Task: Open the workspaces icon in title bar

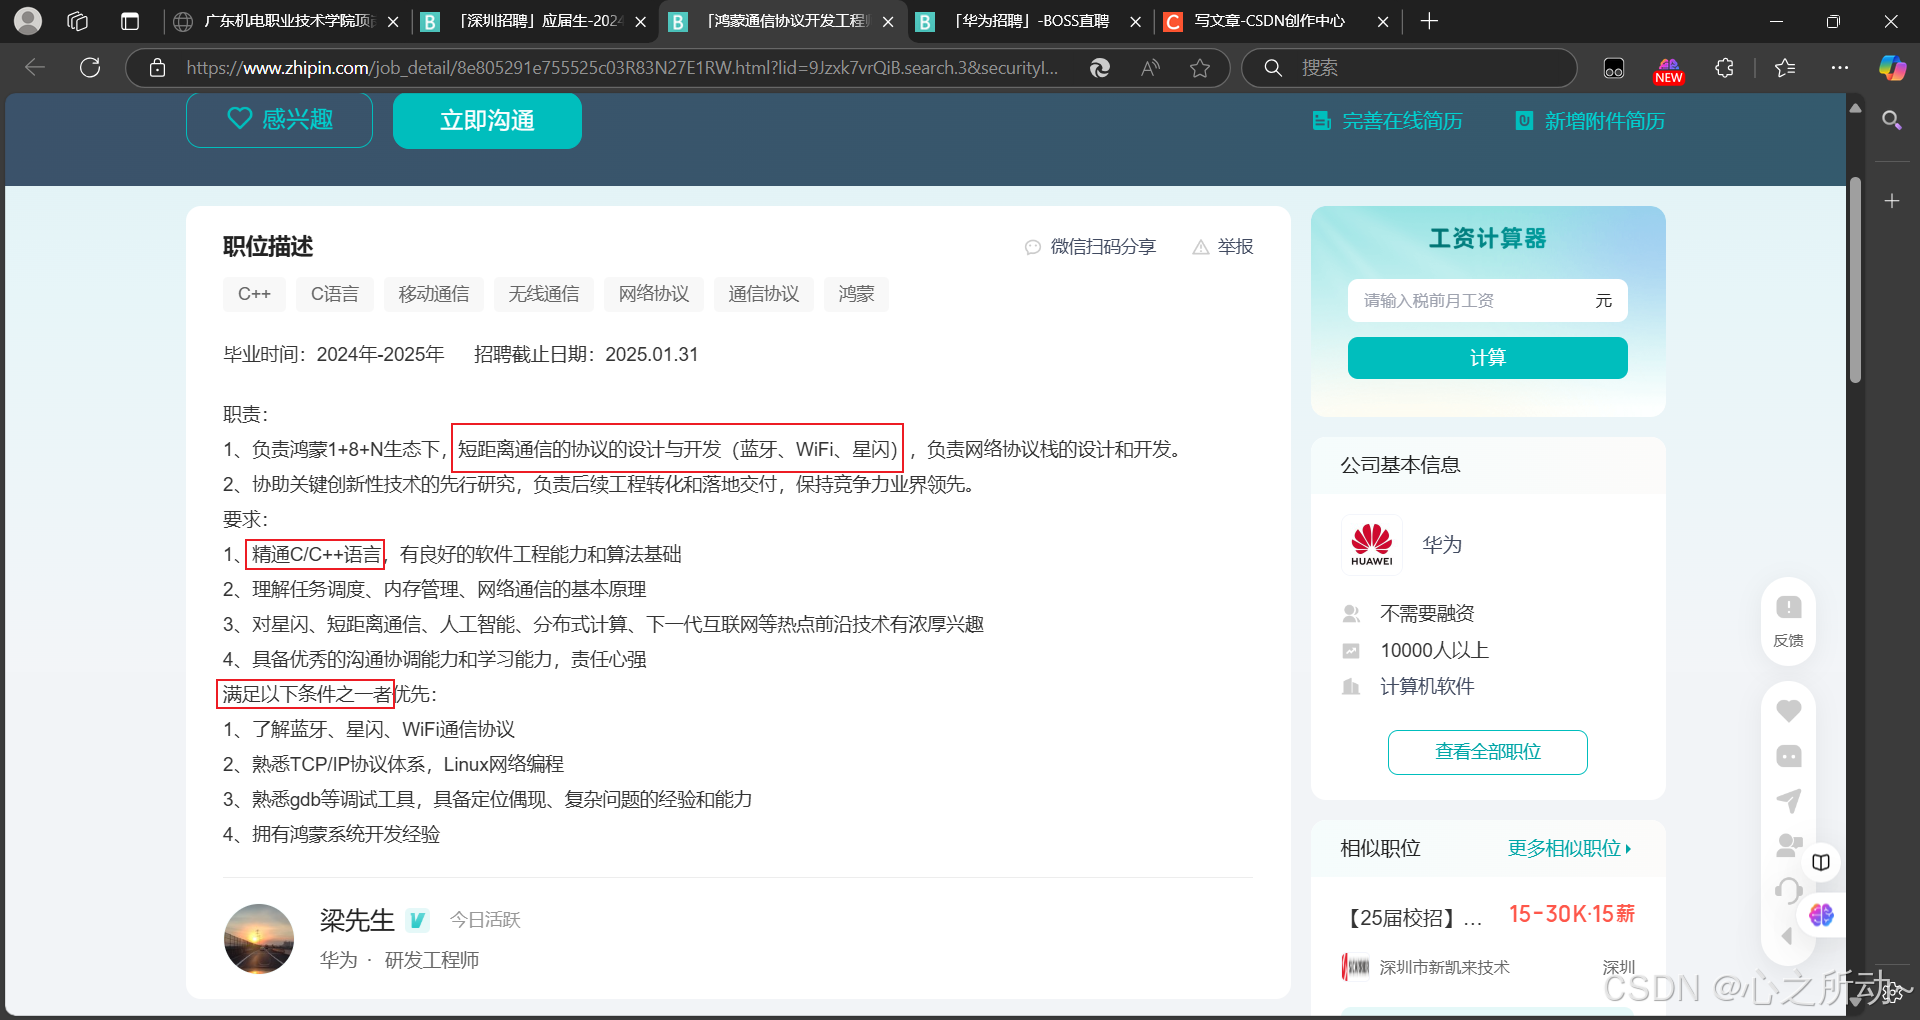Action: tap(78, 21)
